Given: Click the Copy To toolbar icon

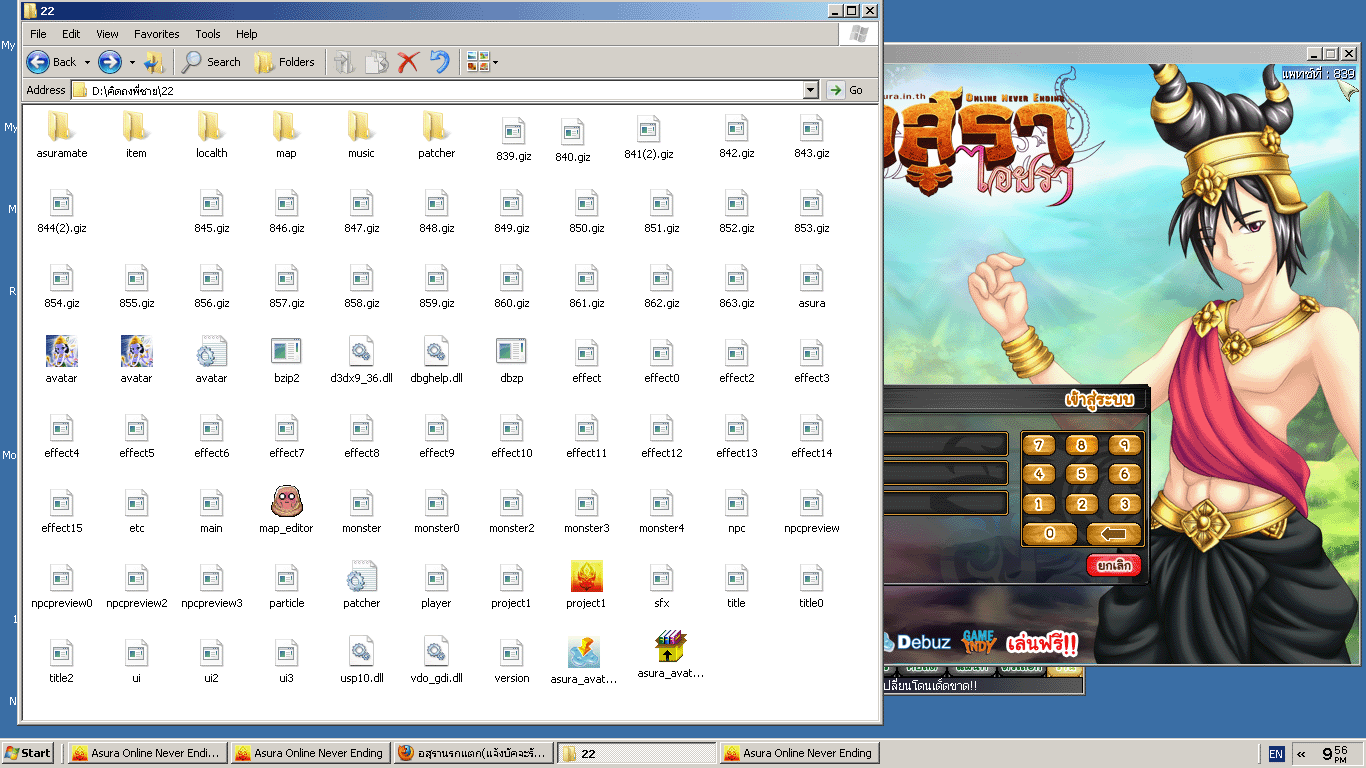Looking at the screenshot, I should coord(376,62).
